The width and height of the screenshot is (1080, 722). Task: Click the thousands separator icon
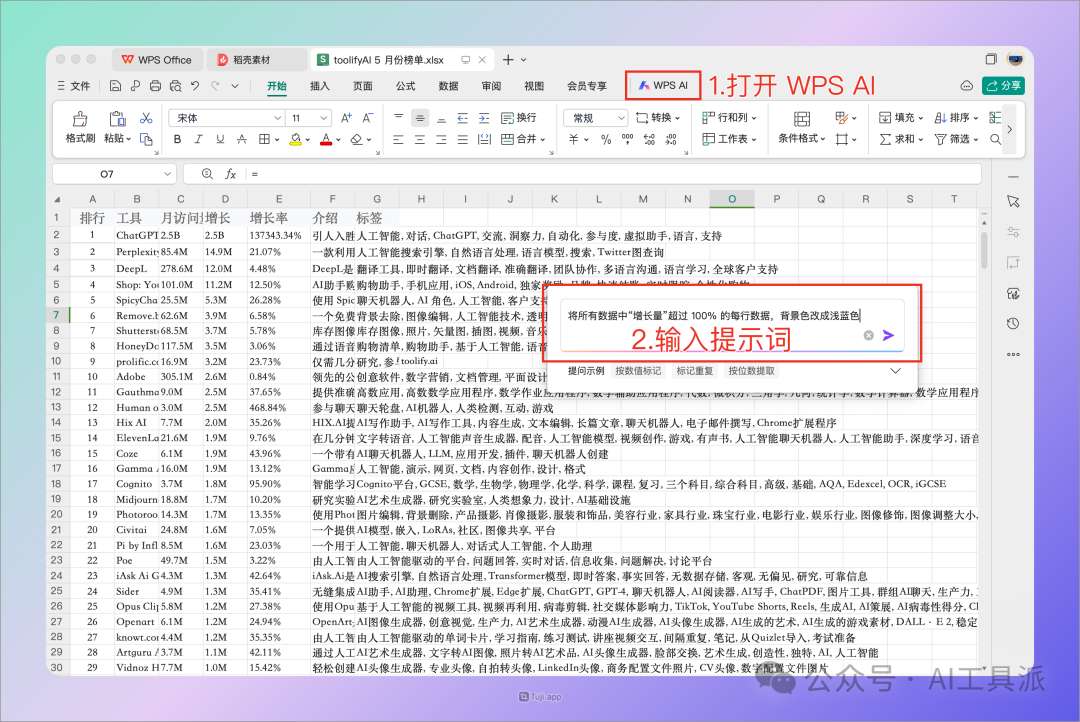(x=627, y=139)
